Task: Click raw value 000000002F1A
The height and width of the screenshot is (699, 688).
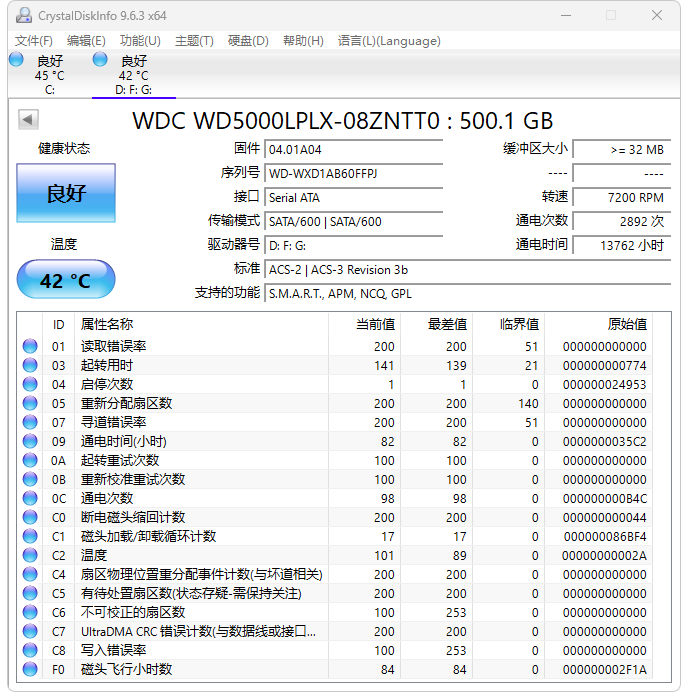Action: [604, 670]
